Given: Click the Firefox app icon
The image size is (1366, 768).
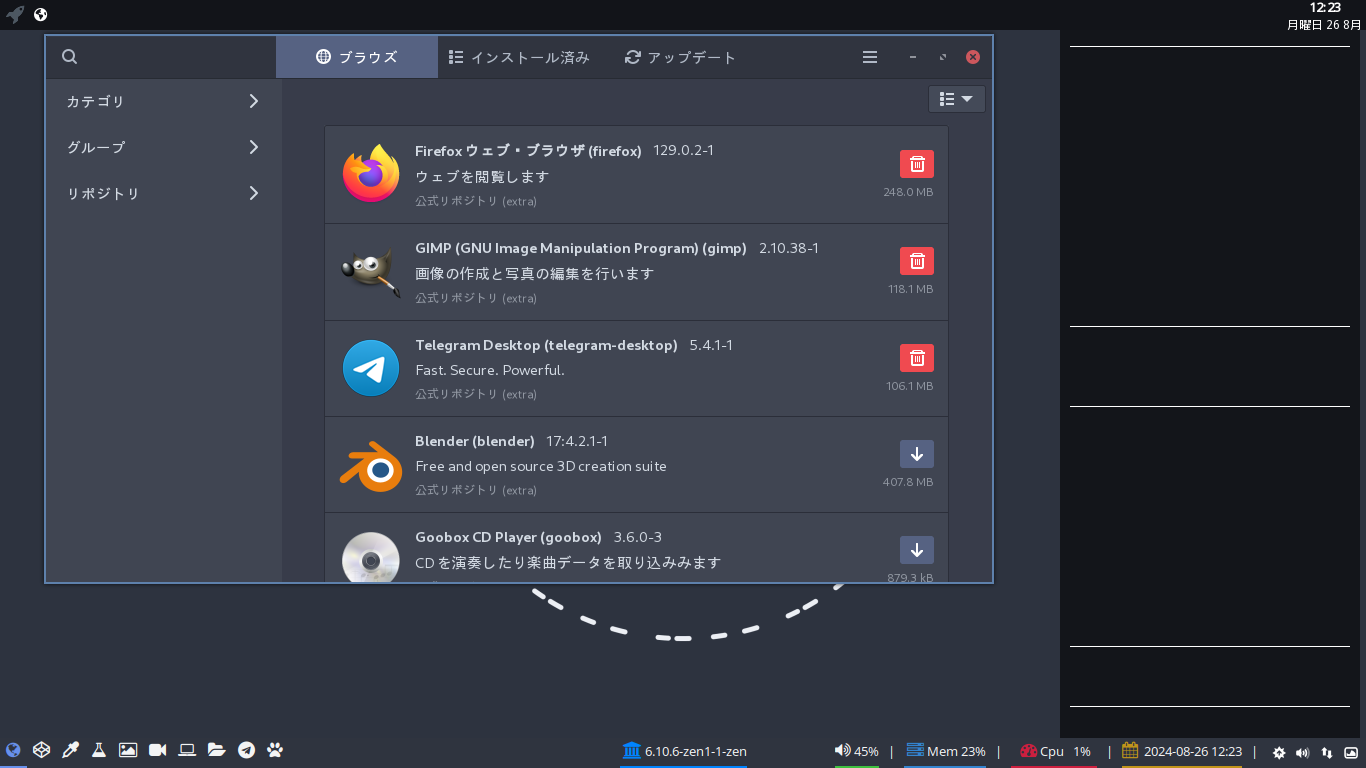Looking at the screenshot, I should pyautogui.click(x=371, y=174).
